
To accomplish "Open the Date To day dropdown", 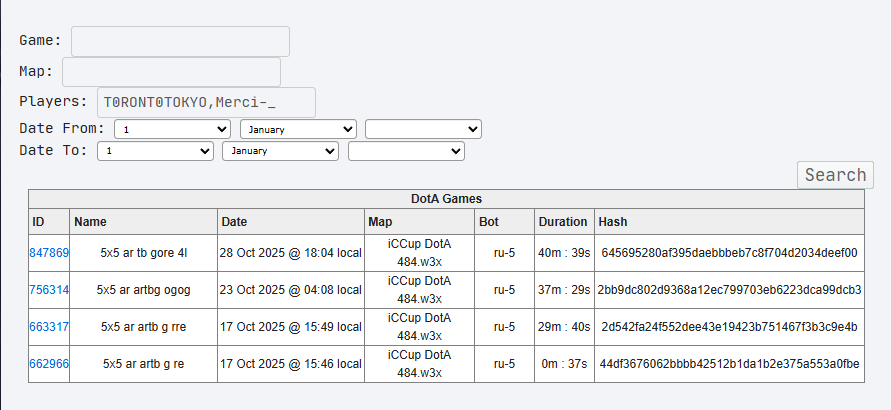I will pos(156,151).
